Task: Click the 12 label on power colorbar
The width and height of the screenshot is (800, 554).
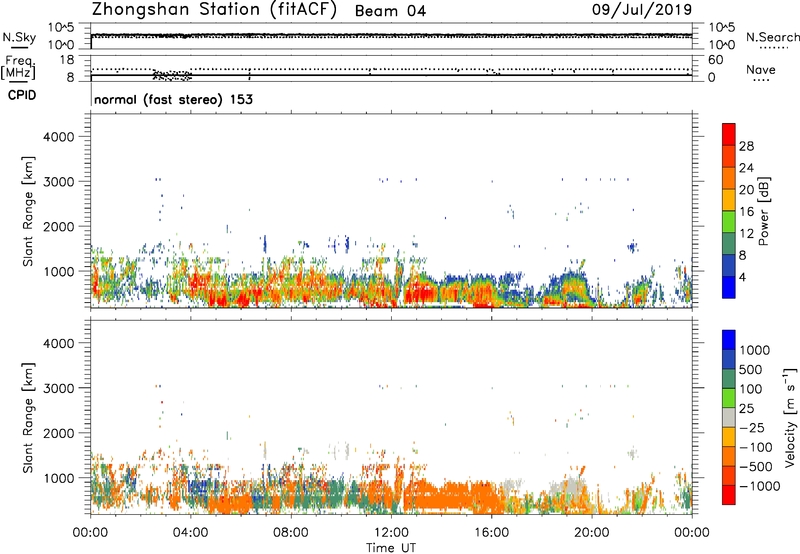Action: tap(746, 234)
